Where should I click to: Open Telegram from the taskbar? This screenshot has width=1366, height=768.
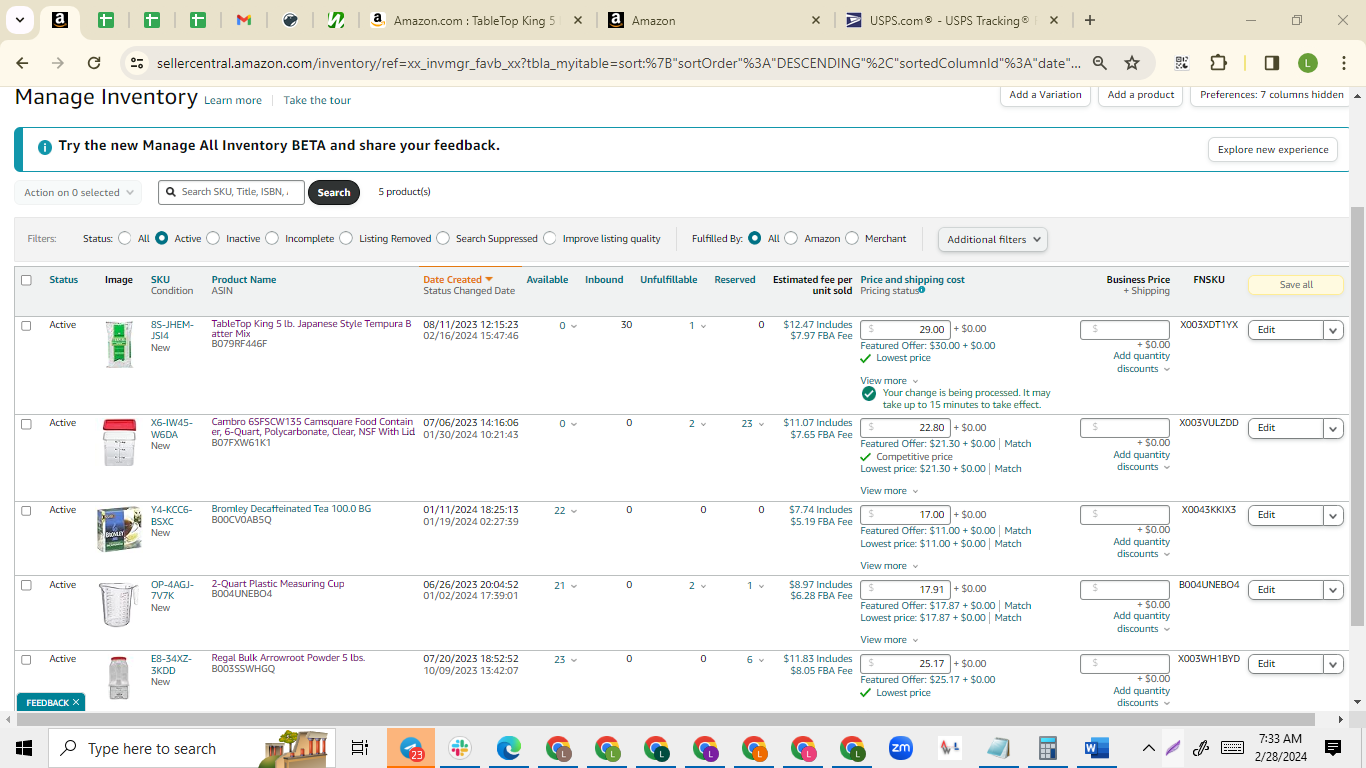click(411, 748)
